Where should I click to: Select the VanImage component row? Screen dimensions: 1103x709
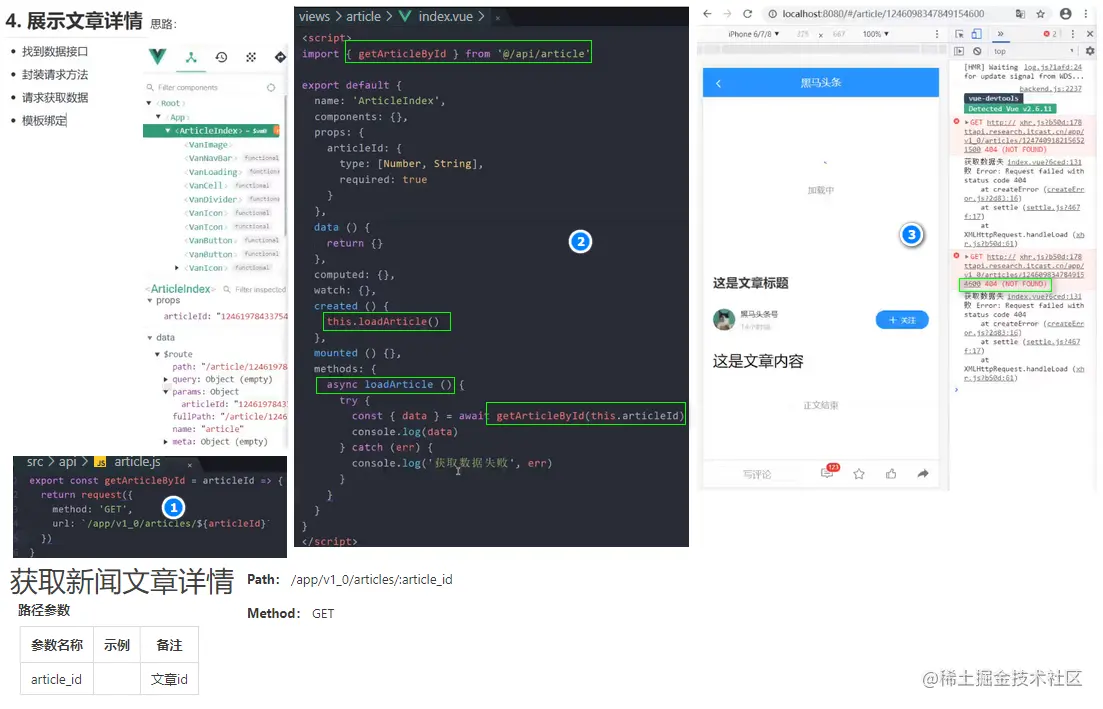(x=206, y=144)
